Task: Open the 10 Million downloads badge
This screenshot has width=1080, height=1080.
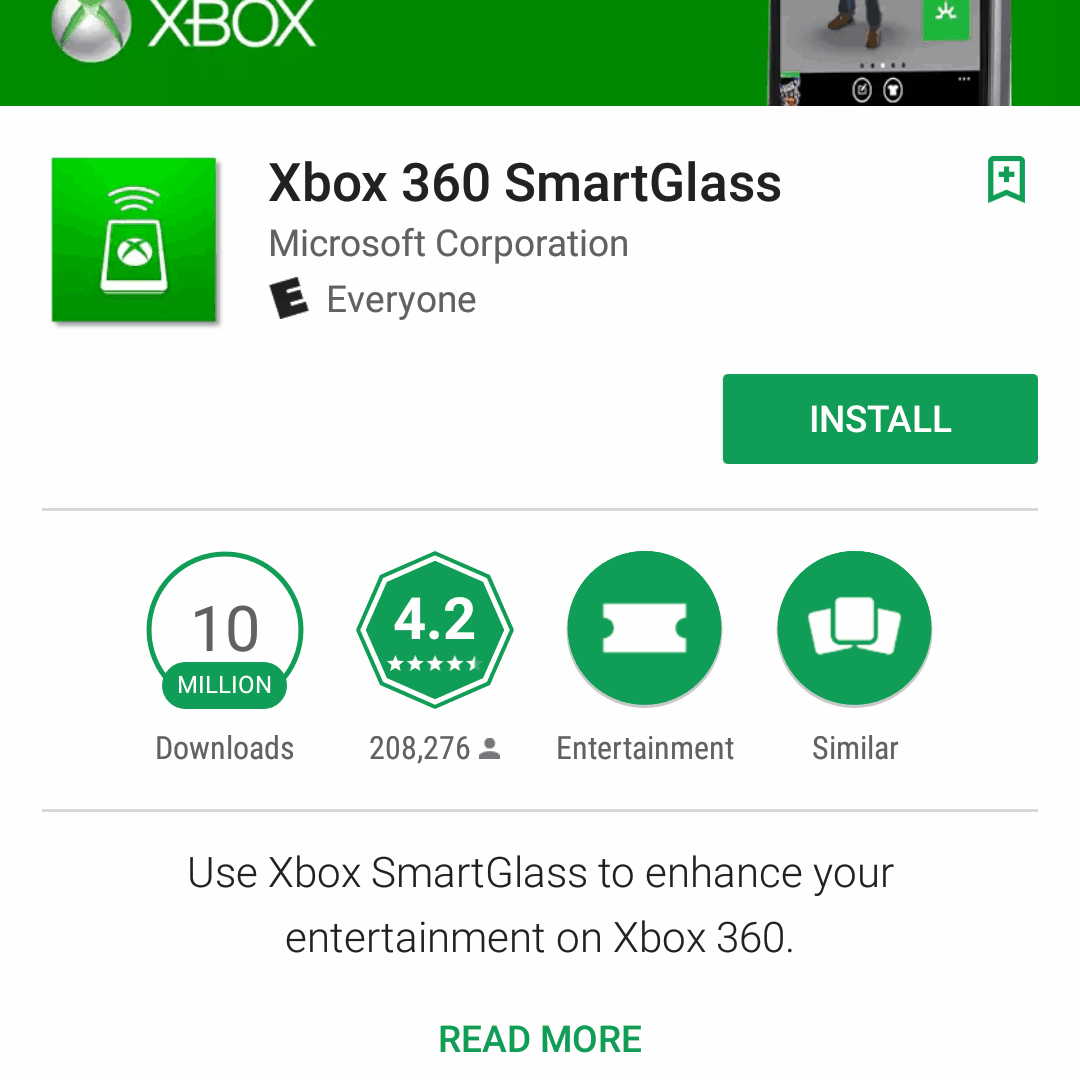Action: (x=225, y=630)
